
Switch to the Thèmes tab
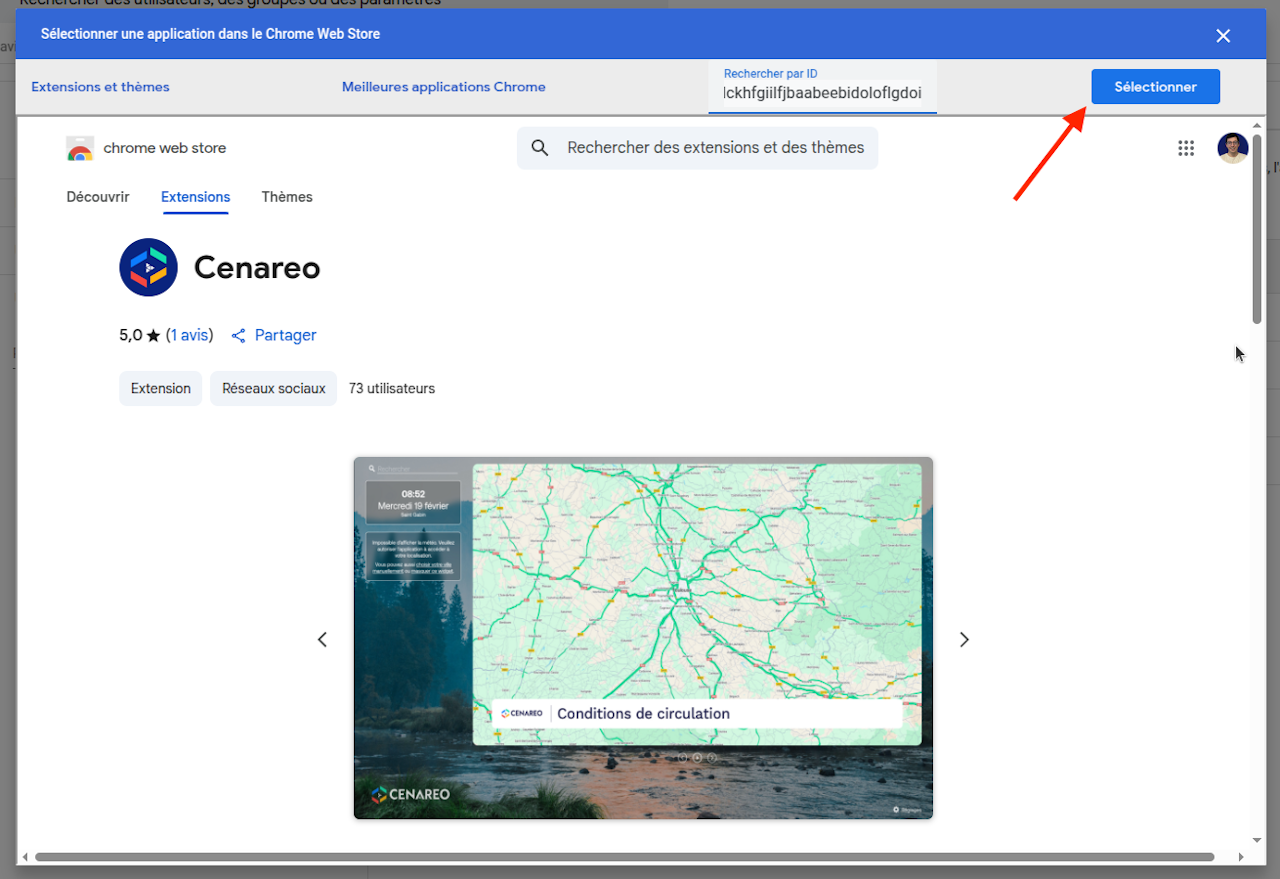click(287, 197)
